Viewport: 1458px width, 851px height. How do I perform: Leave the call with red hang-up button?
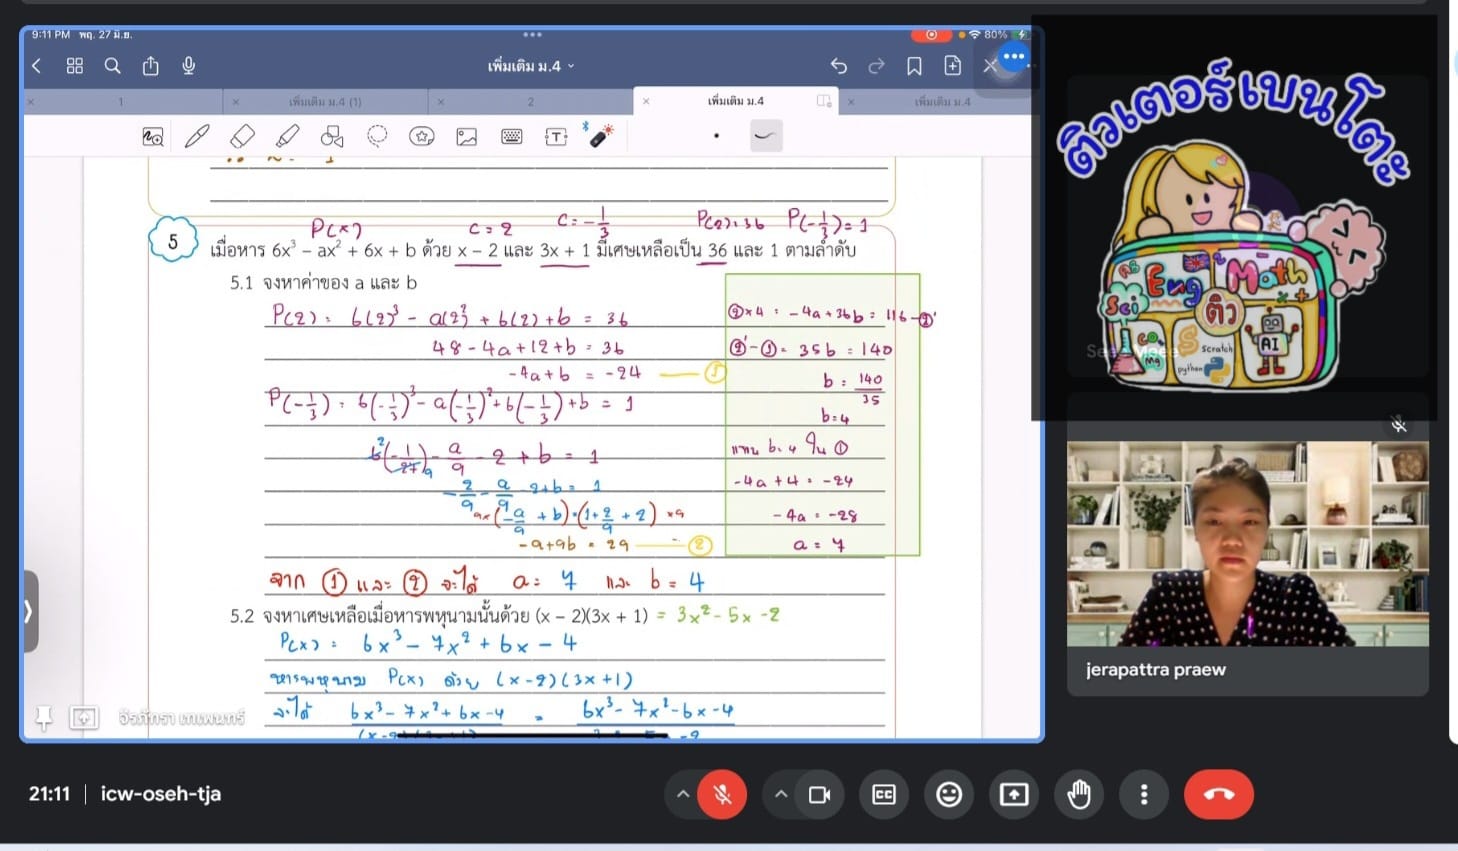pos(1218,795)
